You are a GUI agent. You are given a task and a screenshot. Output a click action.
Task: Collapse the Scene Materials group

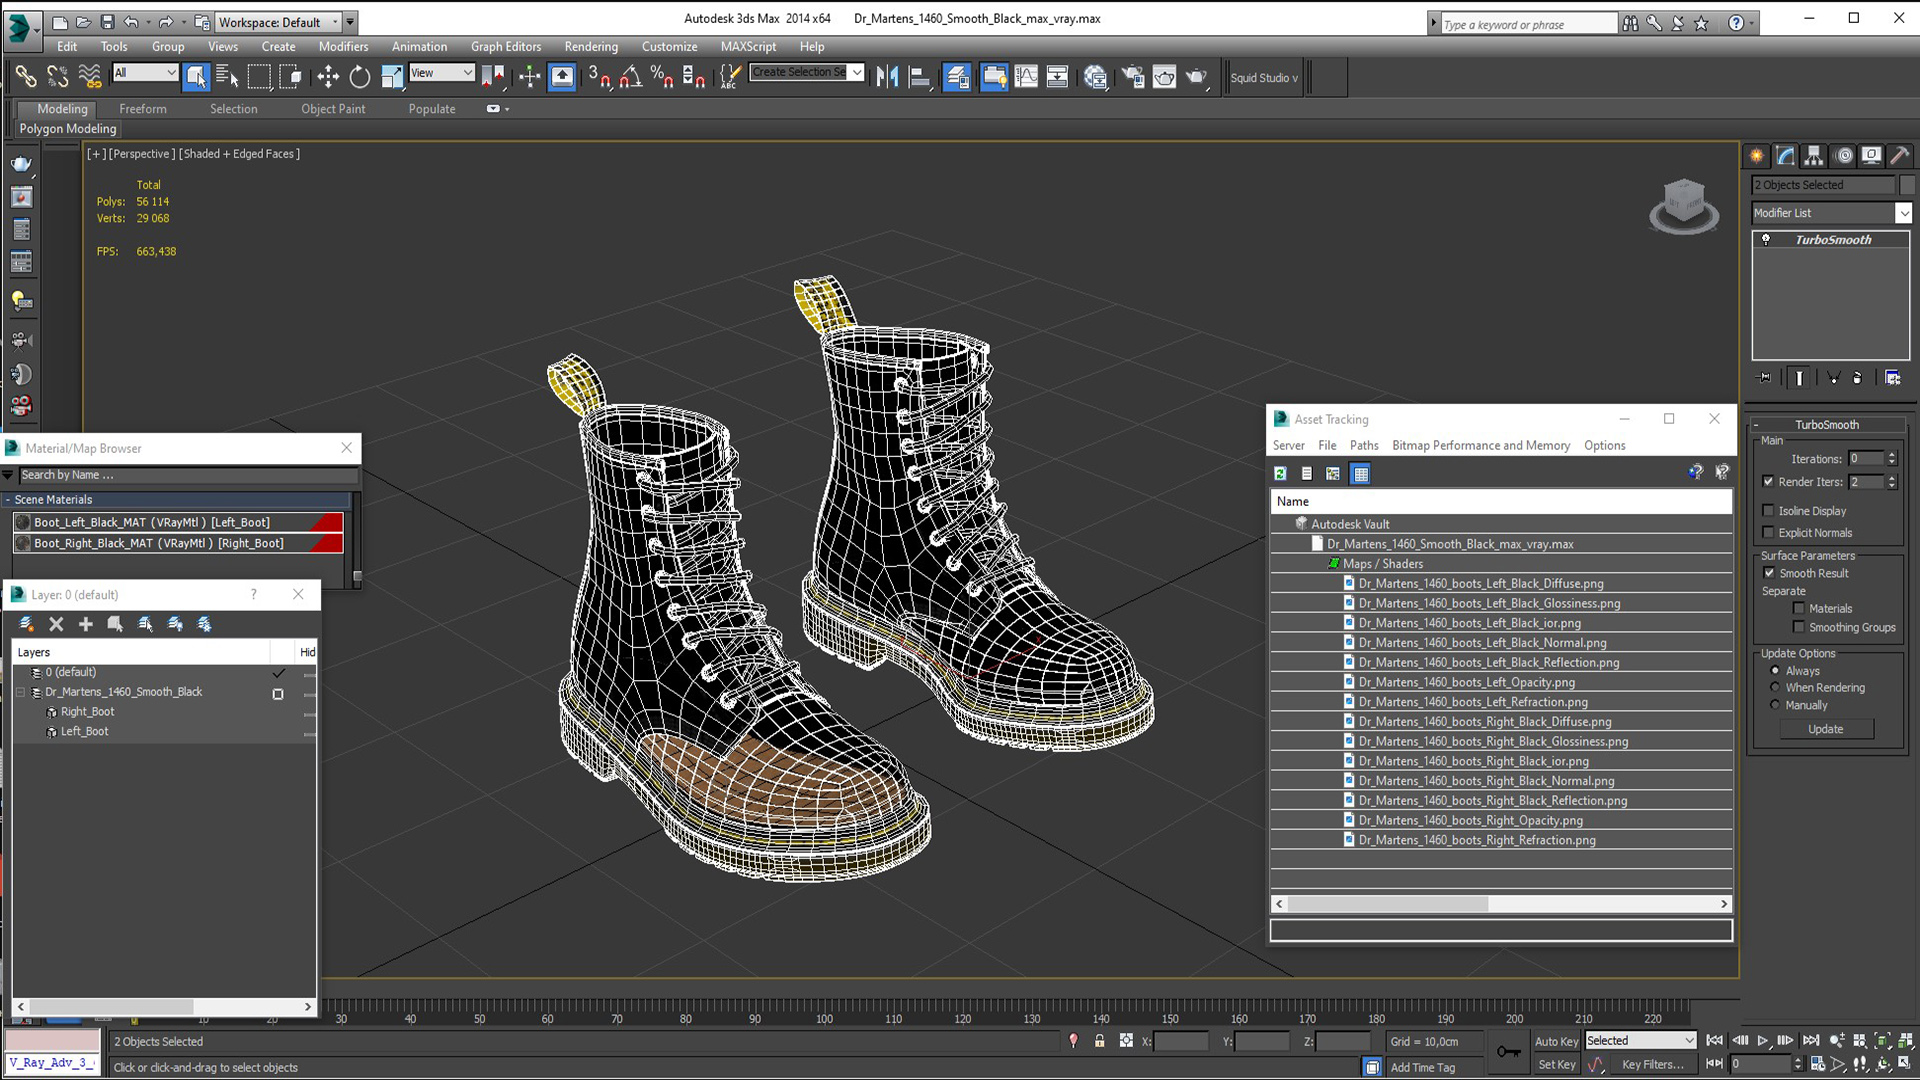coord(8,500)
